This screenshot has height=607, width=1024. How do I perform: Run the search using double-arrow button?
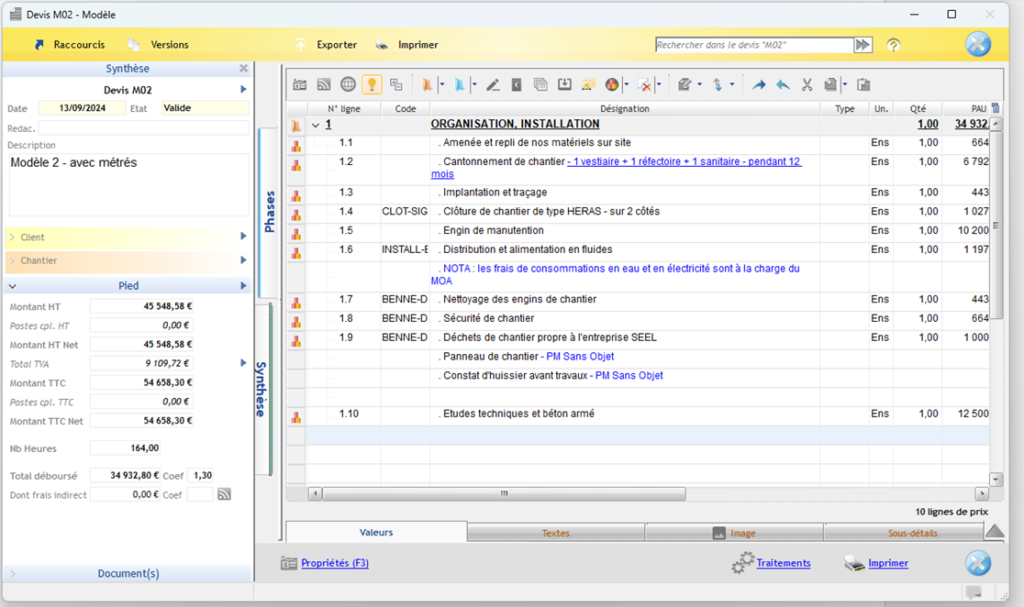[x=862, y=45]
